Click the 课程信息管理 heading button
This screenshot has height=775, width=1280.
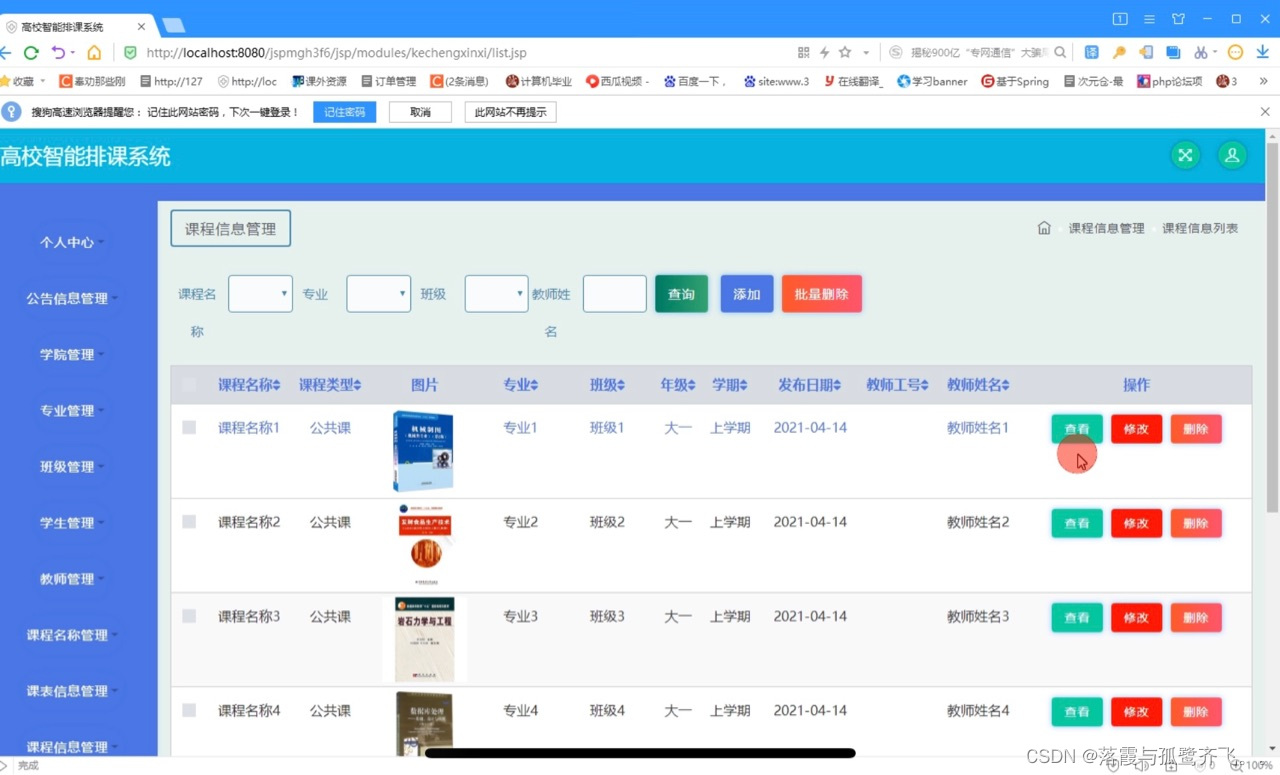(231, 228)
